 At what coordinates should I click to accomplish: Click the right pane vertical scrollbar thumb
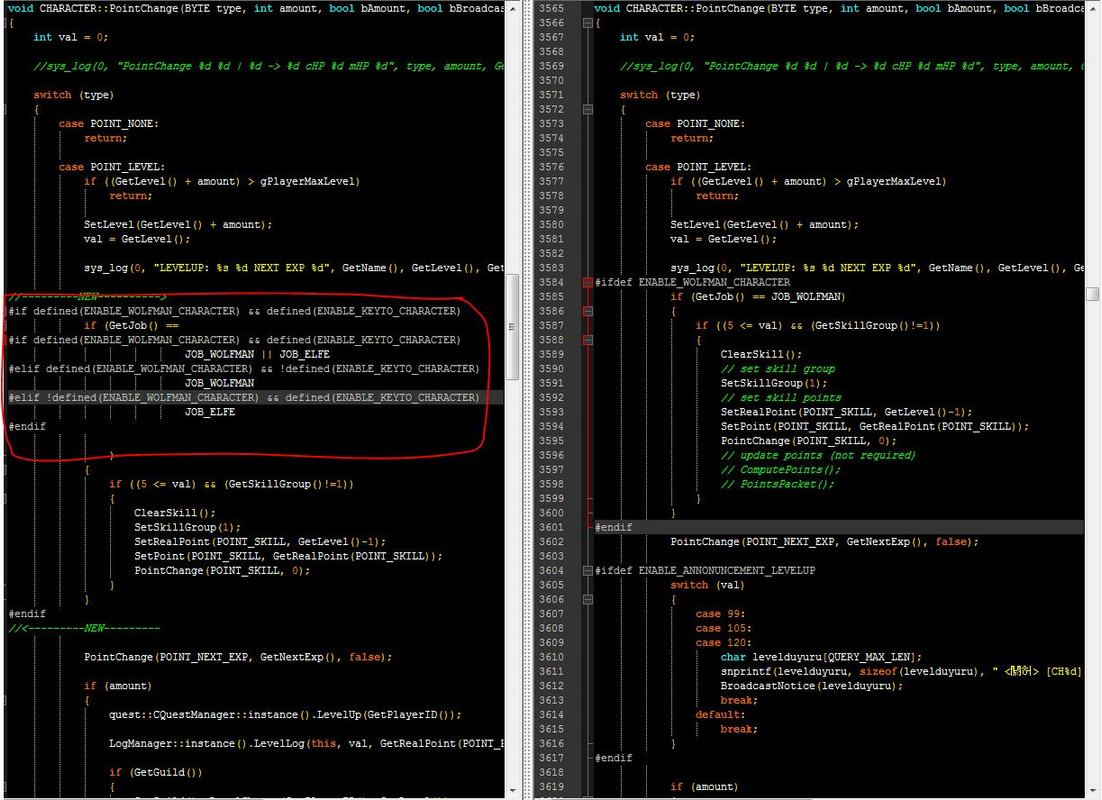(x=1092, y=294)
